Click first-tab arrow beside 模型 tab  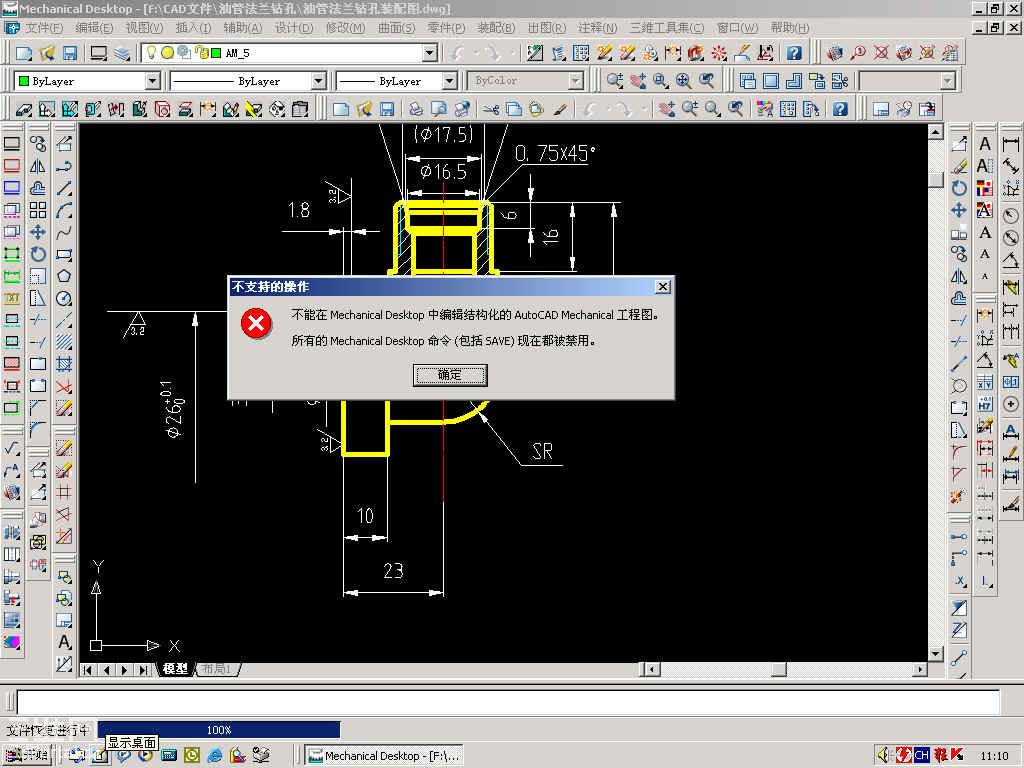tap(88, 669)
